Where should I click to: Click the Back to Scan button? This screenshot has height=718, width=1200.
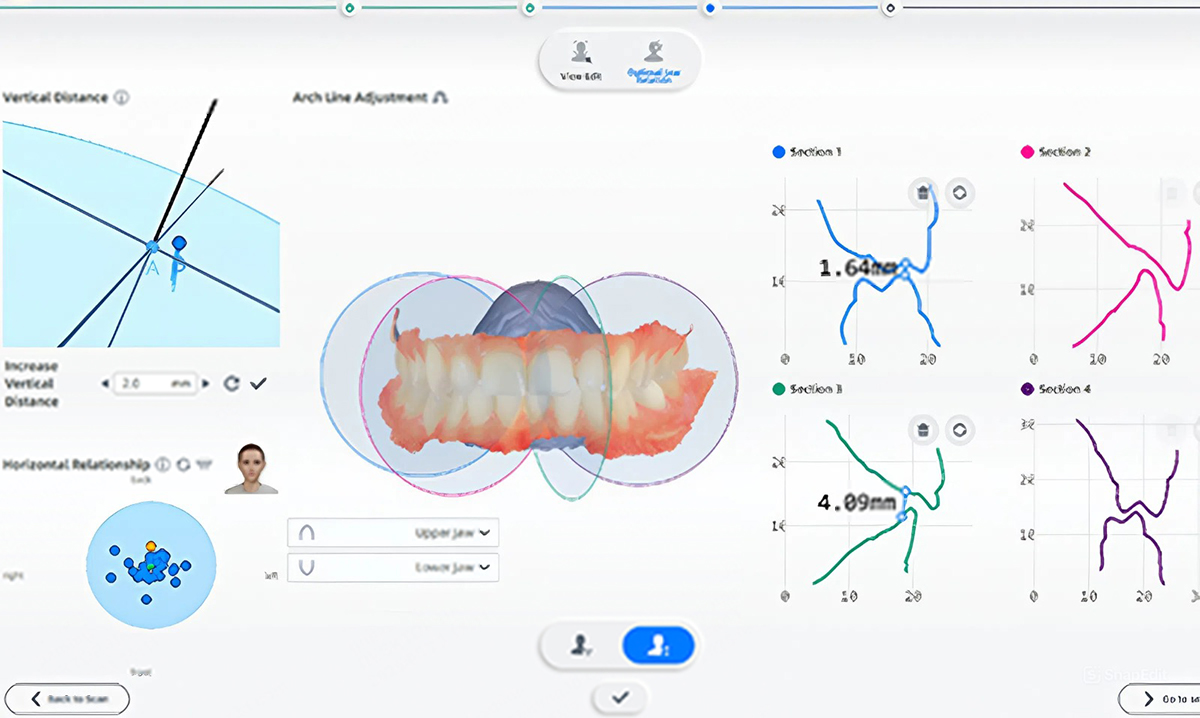pos(66,698)
